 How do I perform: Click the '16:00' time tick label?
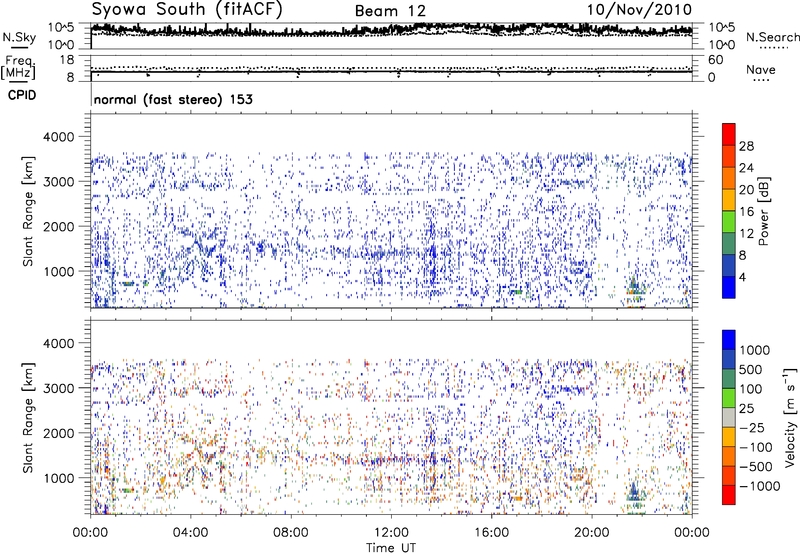[x=491, y=533]
